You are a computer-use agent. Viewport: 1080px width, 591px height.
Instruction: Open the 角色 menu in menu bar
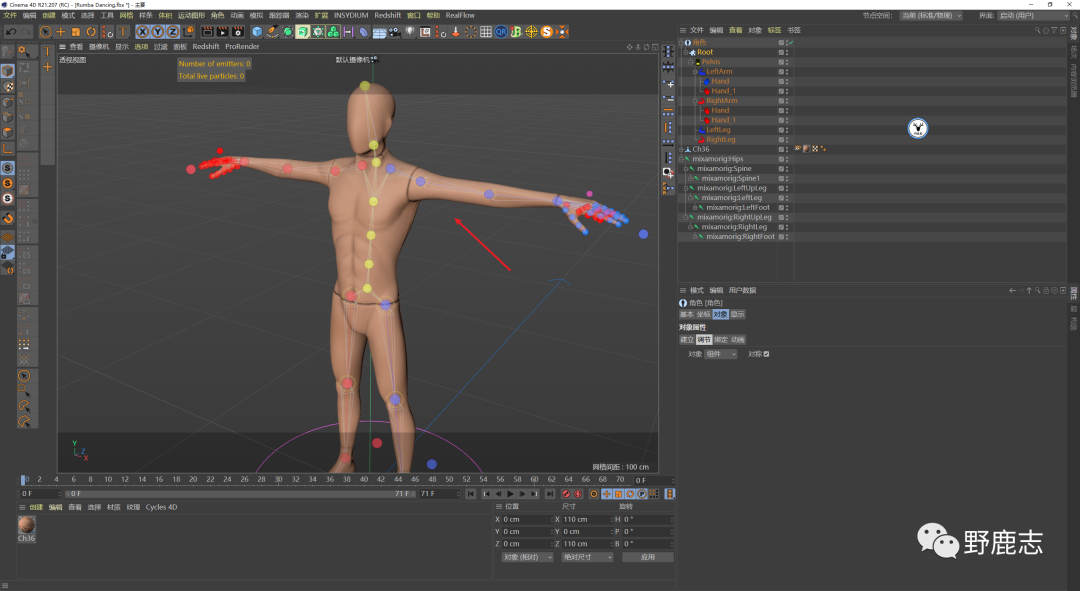[x=217, y=16]
